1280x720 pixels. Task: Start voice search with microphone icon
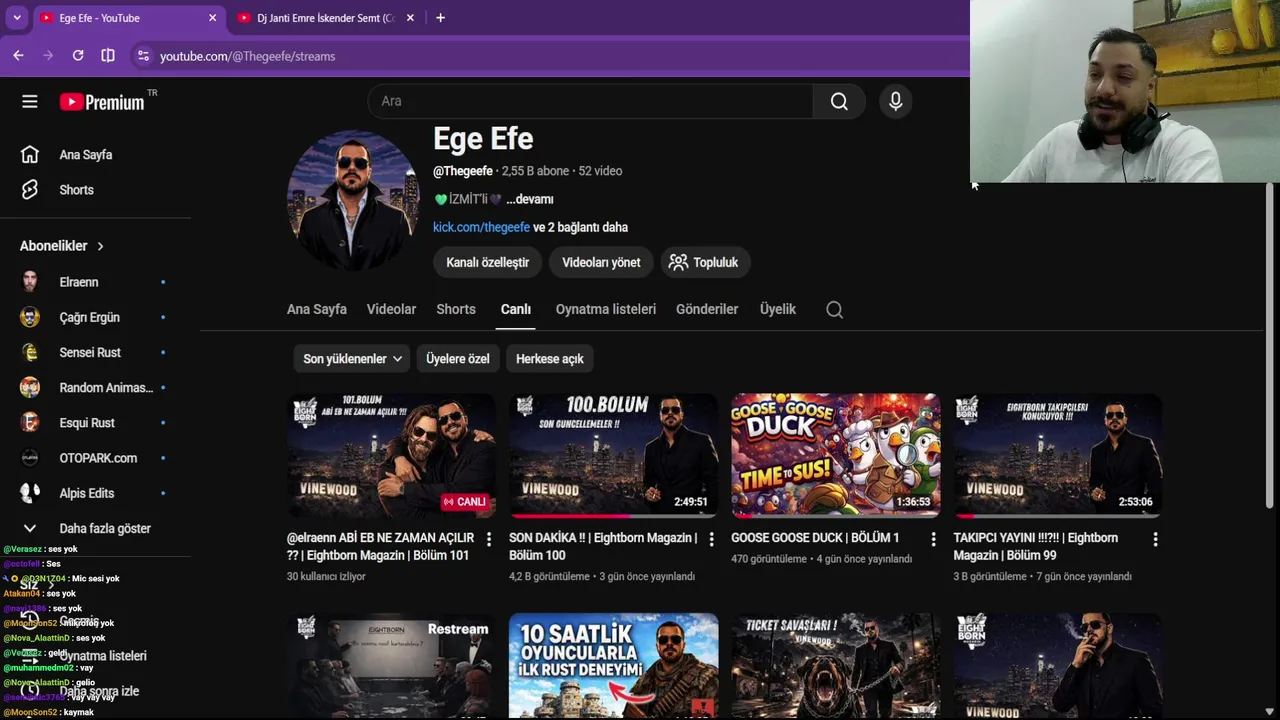[x=895, y=101]
